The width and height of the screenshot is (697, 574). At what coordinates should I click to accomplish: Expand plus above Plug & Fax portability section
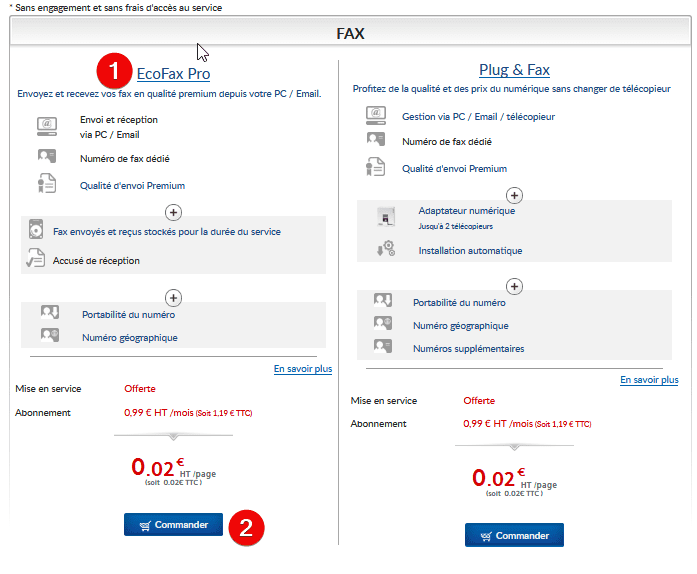(x=514, y=286)
